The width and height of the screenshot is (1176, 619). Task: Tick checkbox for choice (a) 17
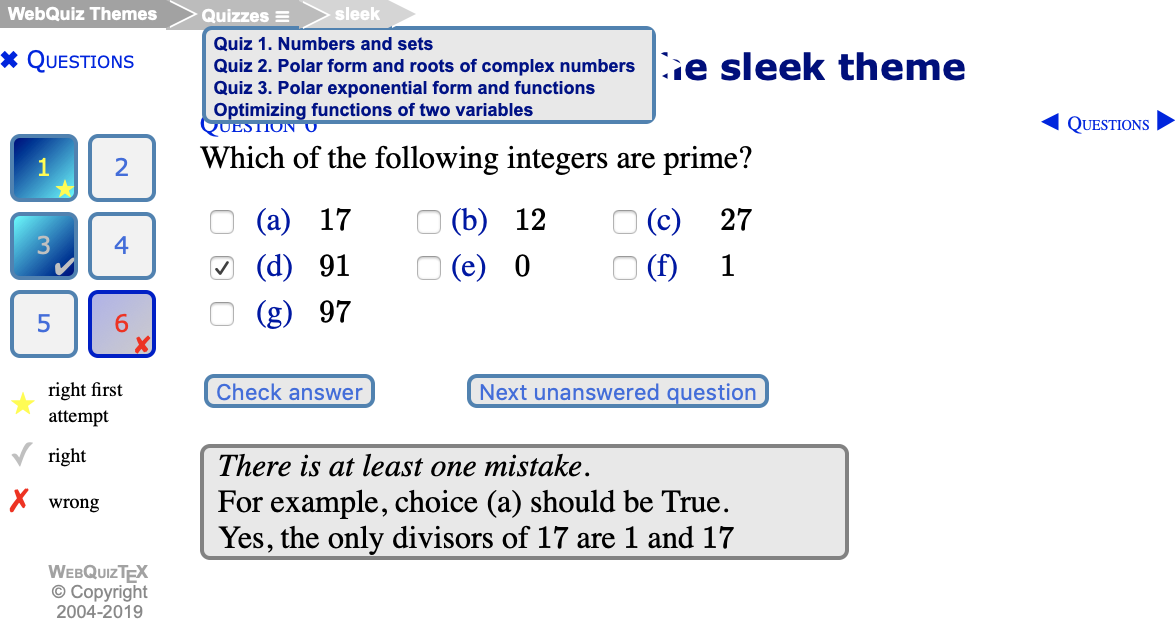tap(222, 221)
